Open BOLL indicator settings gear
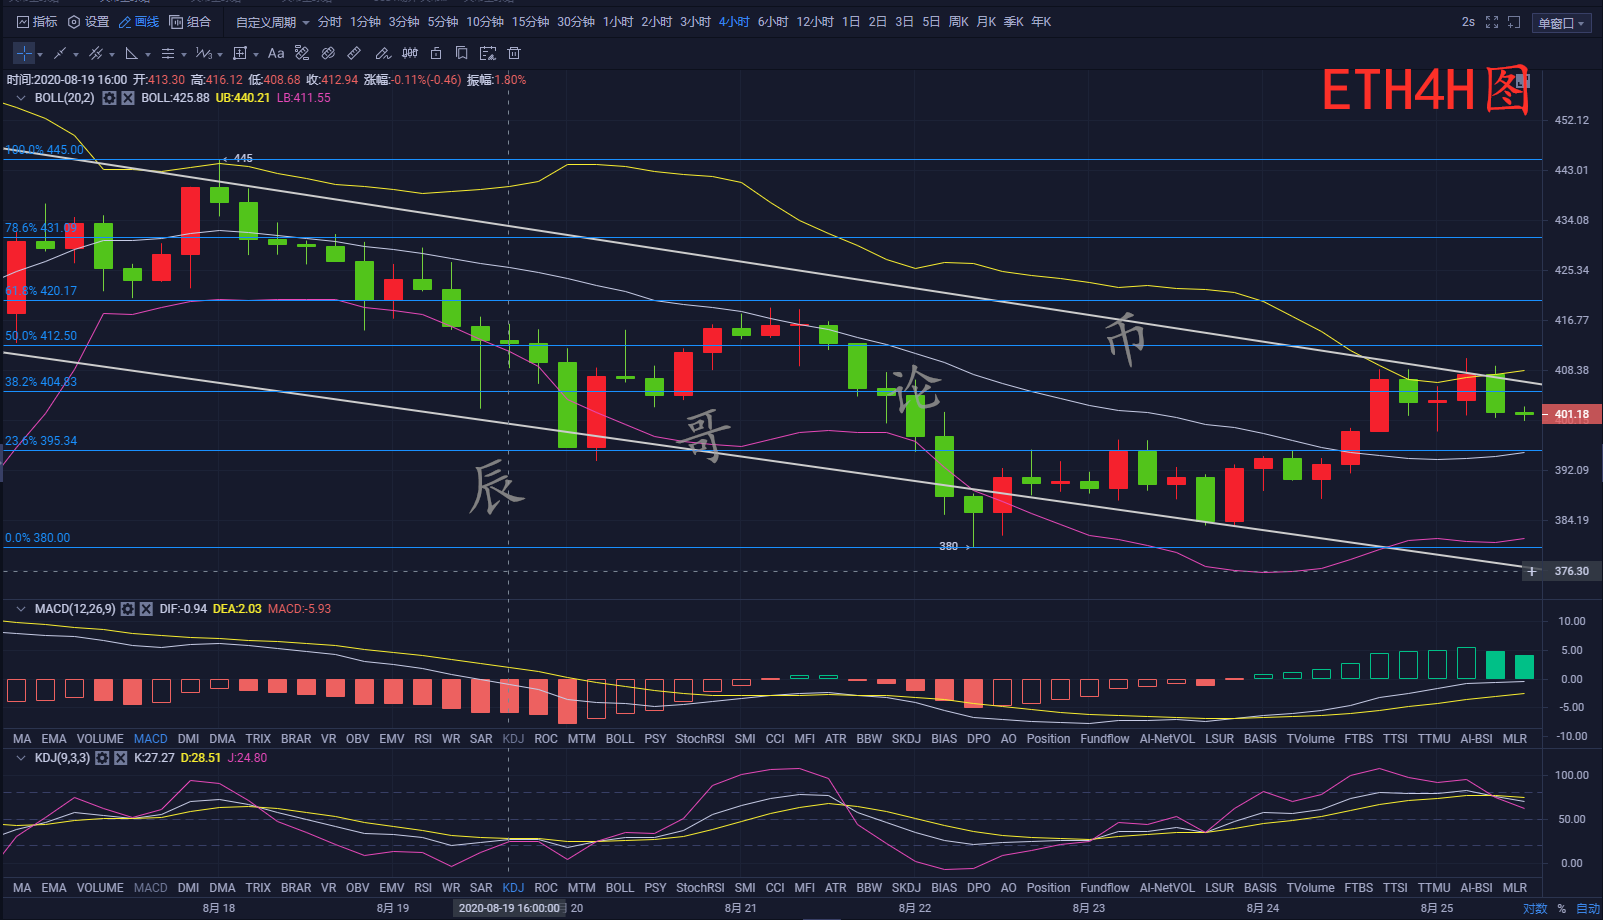This screenshot has height=920, width=1603. point(110,98)
